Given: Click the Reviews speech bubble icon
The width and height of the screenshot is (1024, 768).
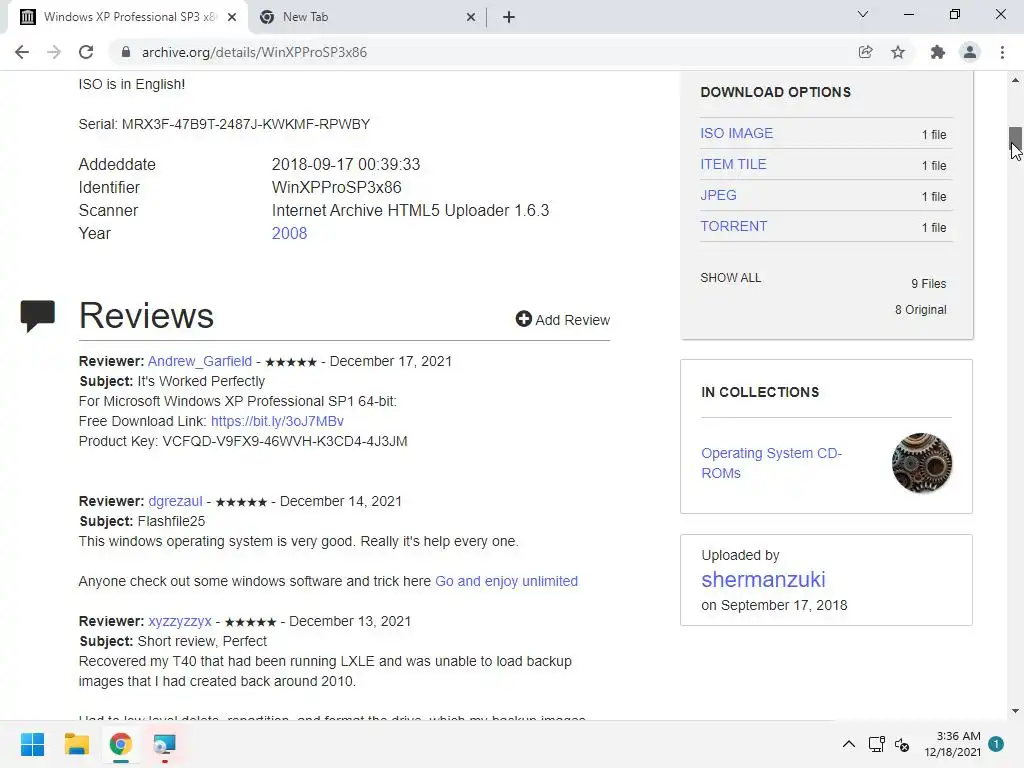Looking at the screenshot, I should (38, 316).
